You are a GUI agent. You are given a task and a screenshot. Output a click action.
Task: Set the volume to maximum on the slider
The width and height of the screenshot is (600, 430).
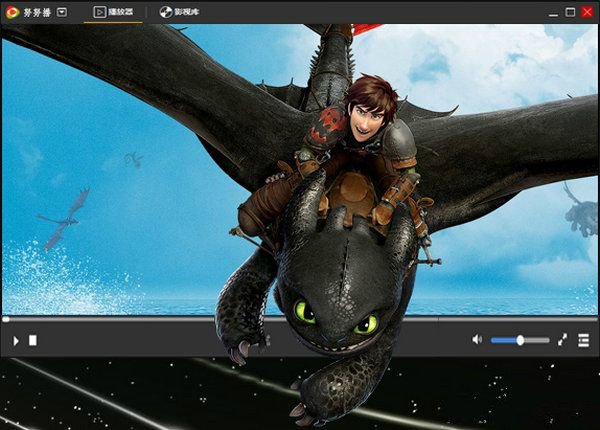tap(548, 340)
